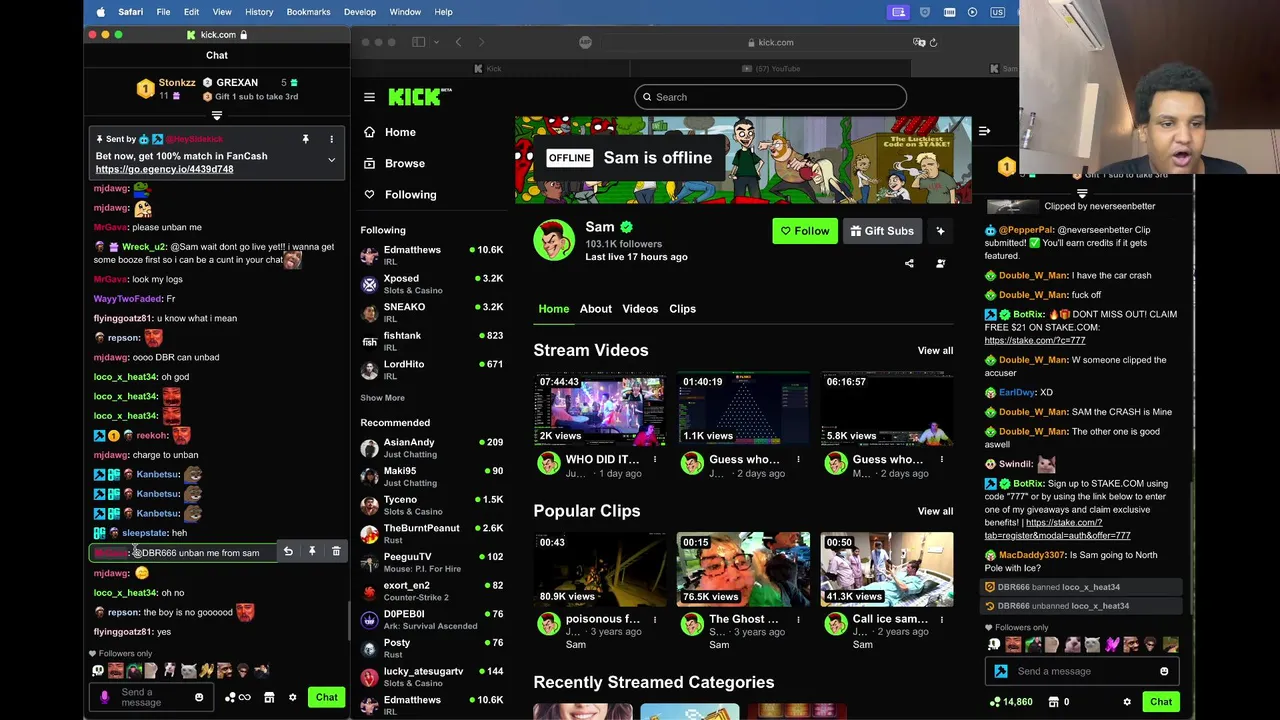This screenshot has height=720, width=1280.
Task: Pin the DBR666 unban message
Action: (312, 552)
